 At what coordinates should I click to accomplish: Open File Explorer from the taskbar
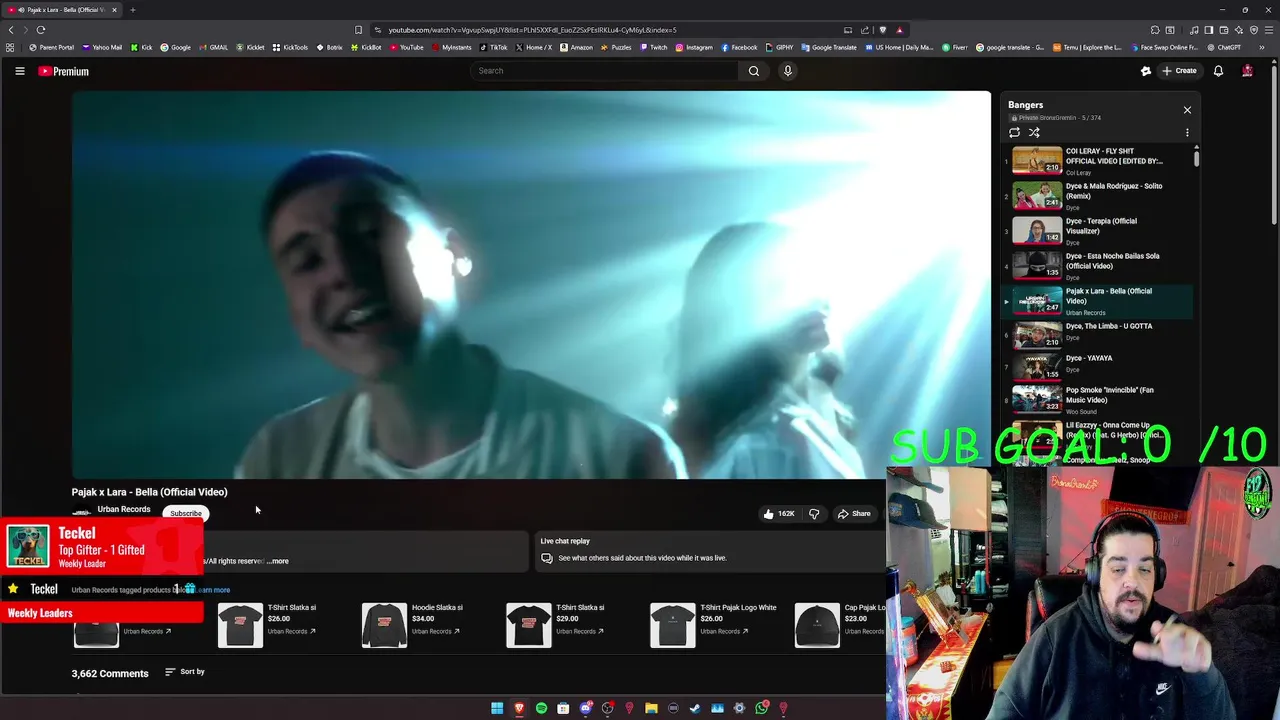tap(651, 708)
